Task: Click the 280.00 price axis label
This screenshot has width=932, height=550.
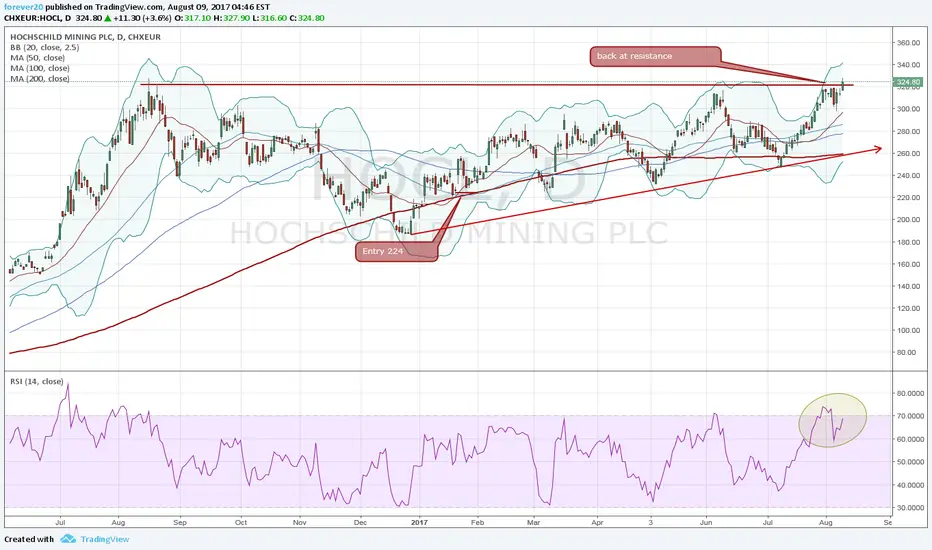Action: [x=909, y=131]
